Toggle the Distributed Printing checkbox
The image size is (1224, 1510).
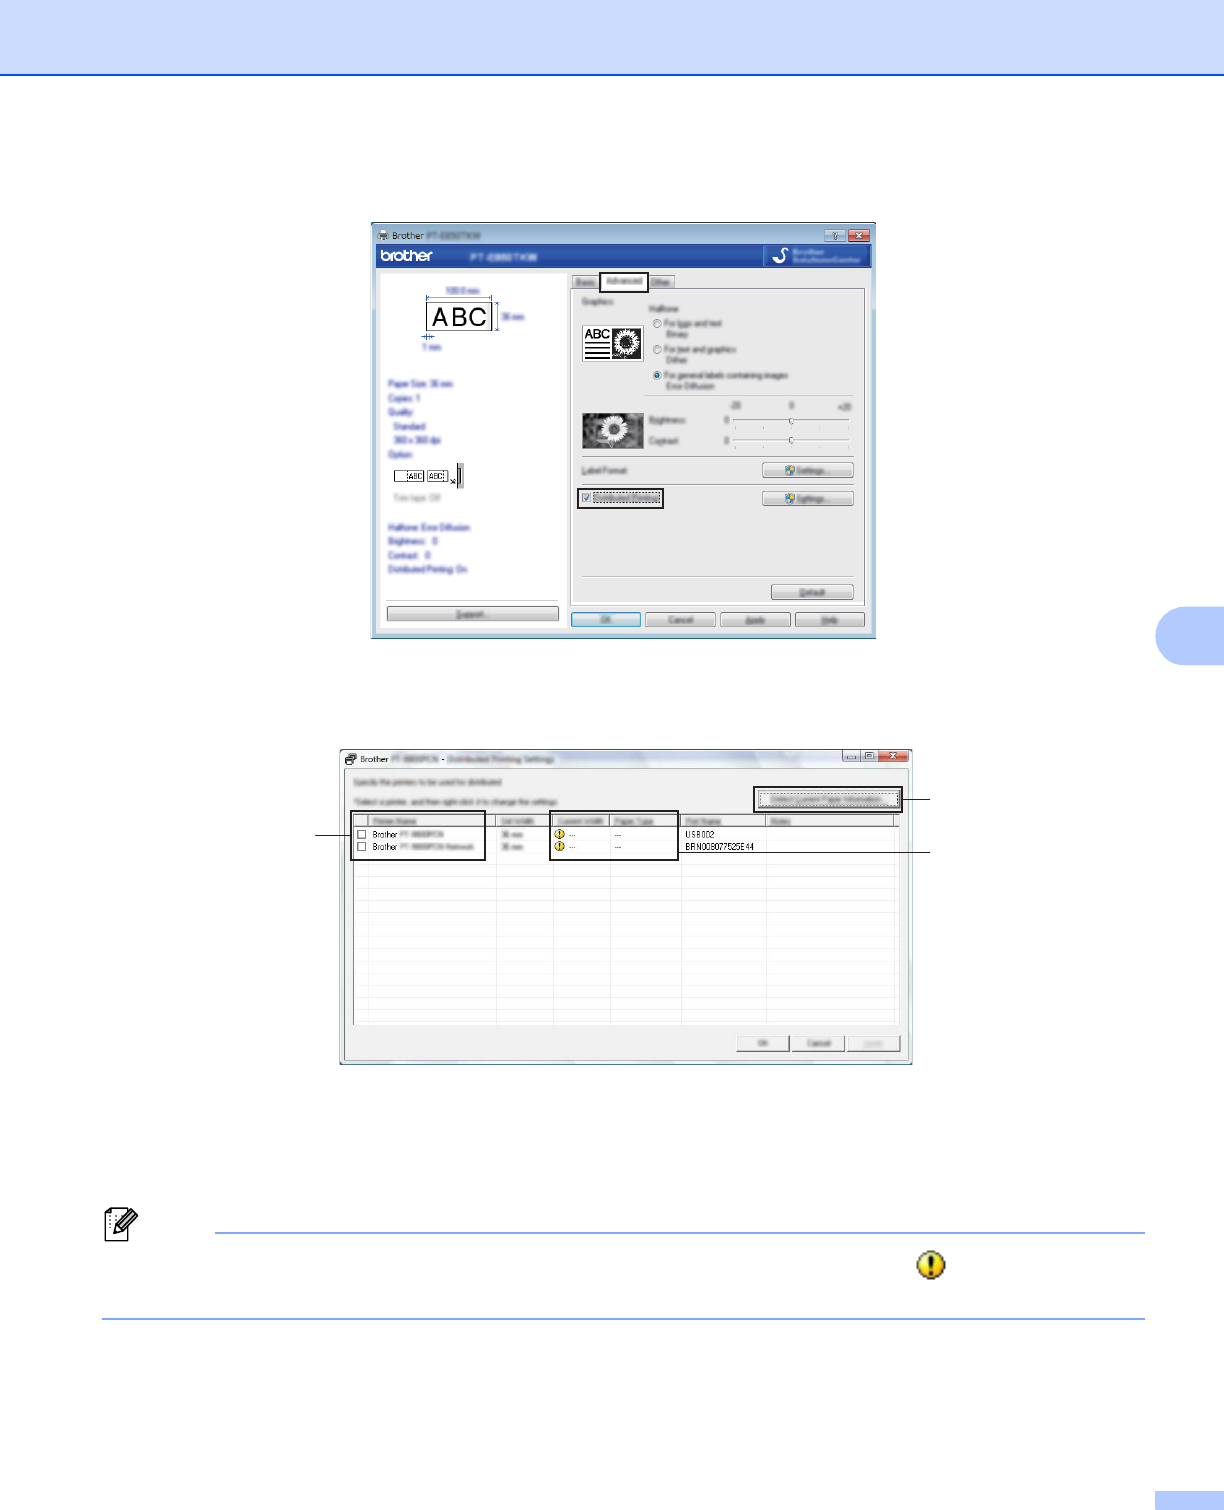[x=586, y=498]
